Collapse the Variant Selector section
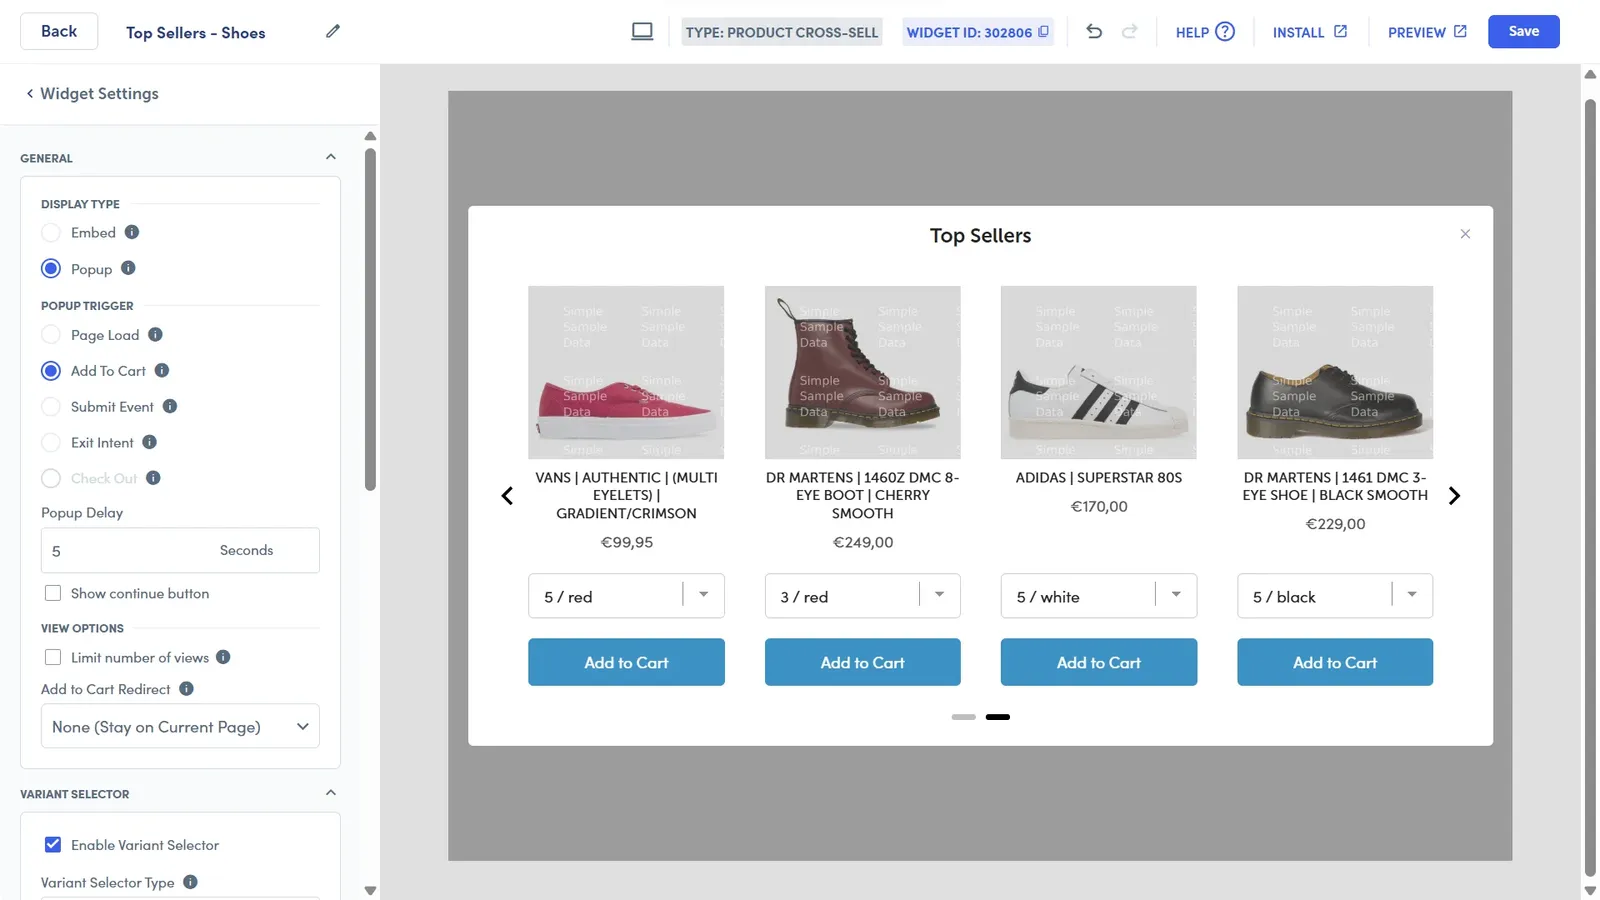 [x=331, y=793]
